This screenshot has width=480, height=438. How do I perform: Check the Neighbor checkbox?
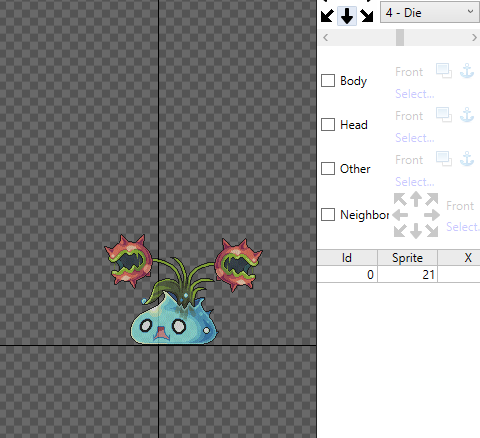(328, 215)
